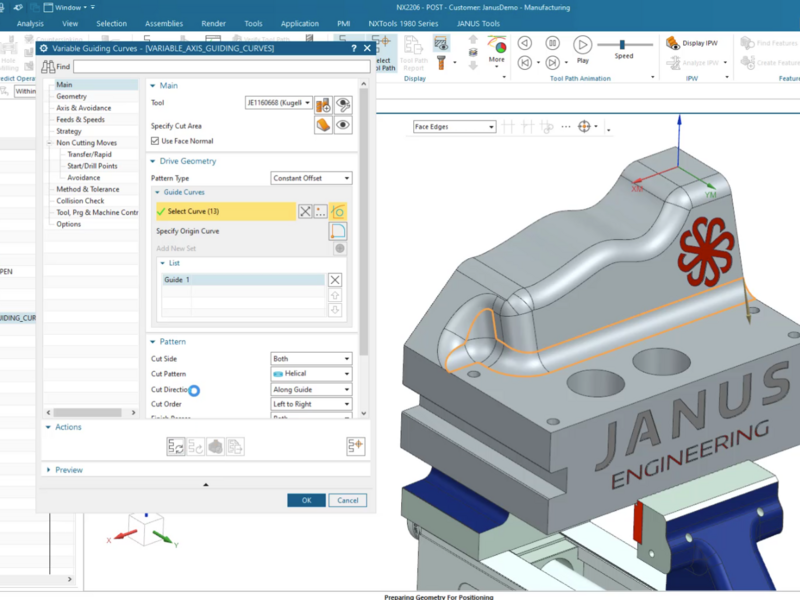Click the snap point crosshair icon in selection bar

click(x=585, y=127)
